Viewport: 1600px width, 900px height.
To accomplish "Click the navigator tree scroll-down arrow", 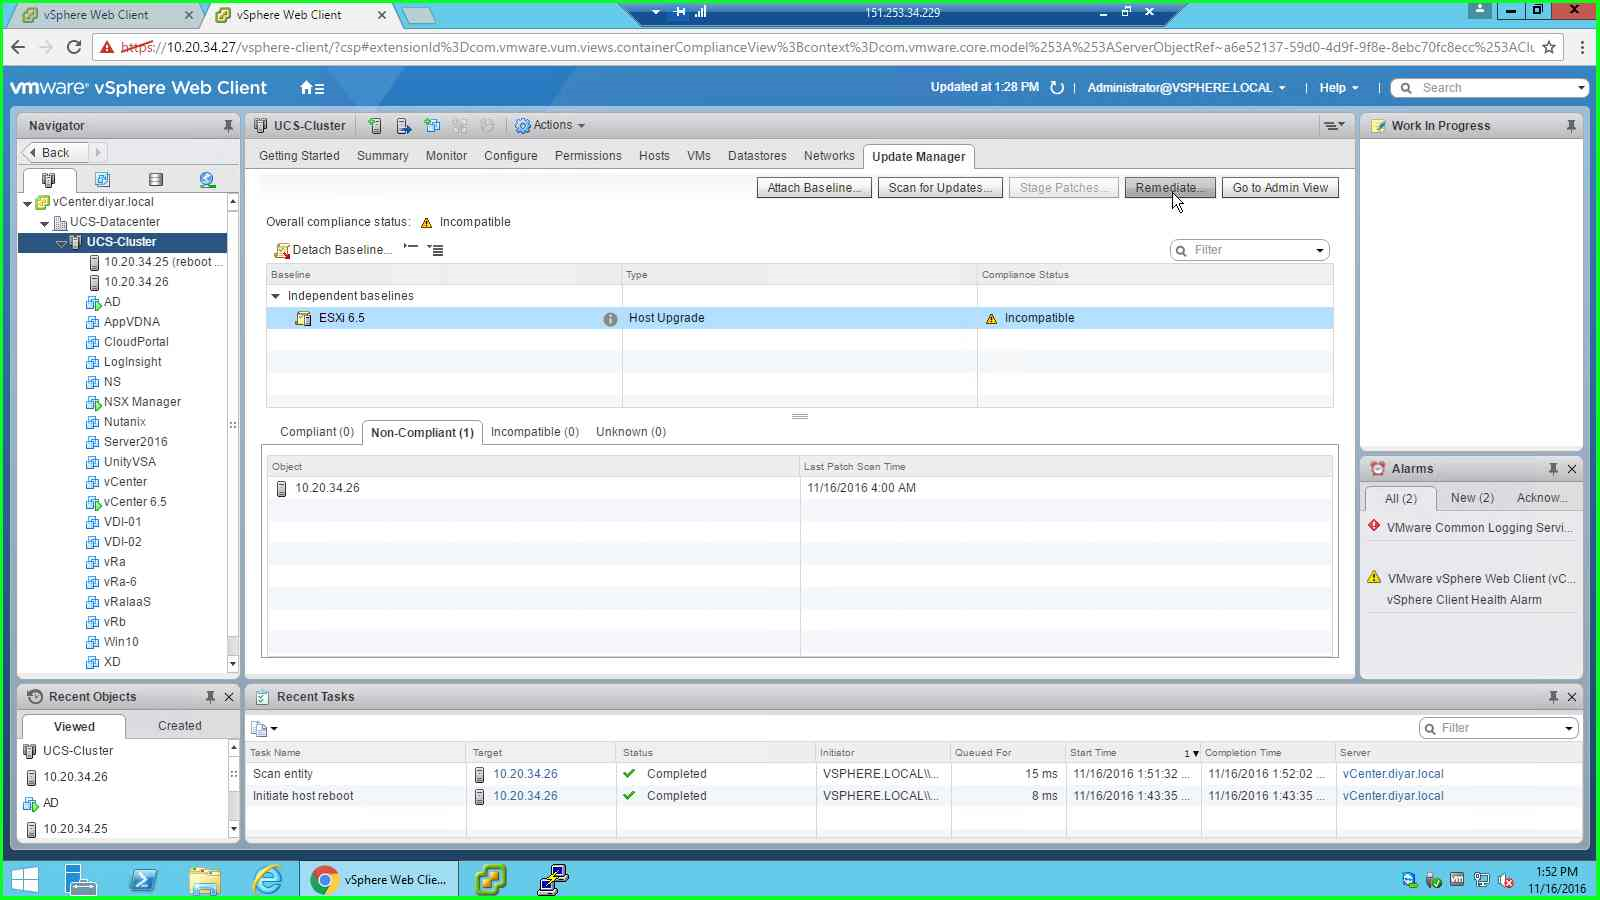I will click(233, 664).
